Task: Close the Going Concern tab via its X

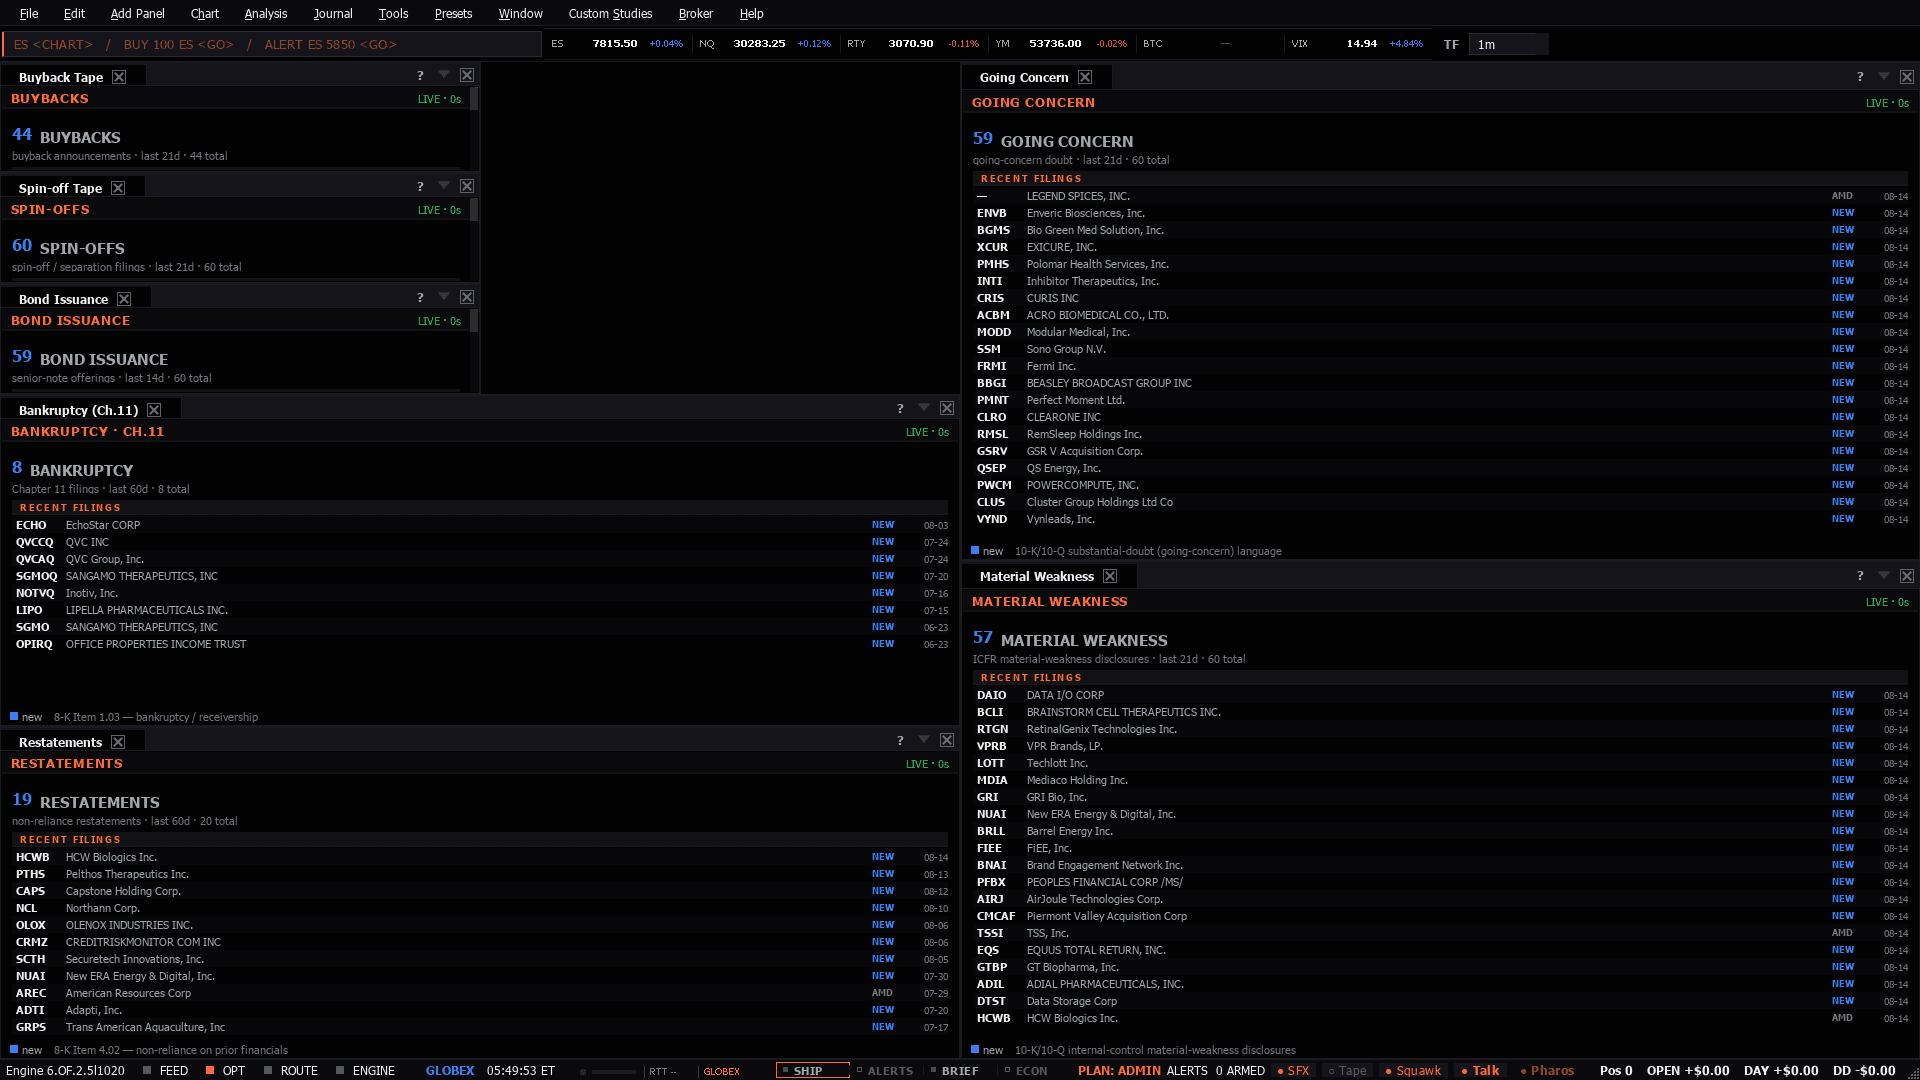Action: click(1085, 77)
